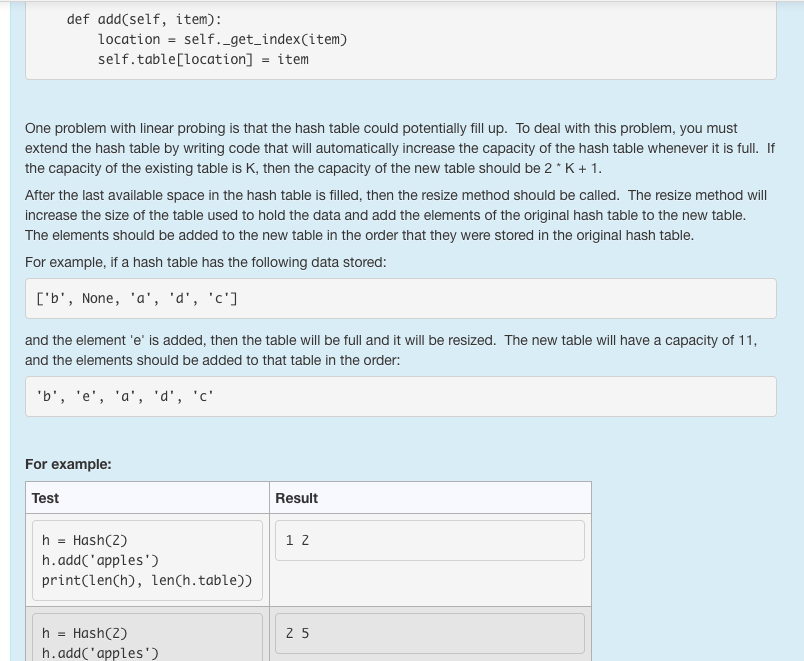Viewport: 804px width, 661px height.
Task: Click the code box showing resized element order
Action: [x=400, y=396]
